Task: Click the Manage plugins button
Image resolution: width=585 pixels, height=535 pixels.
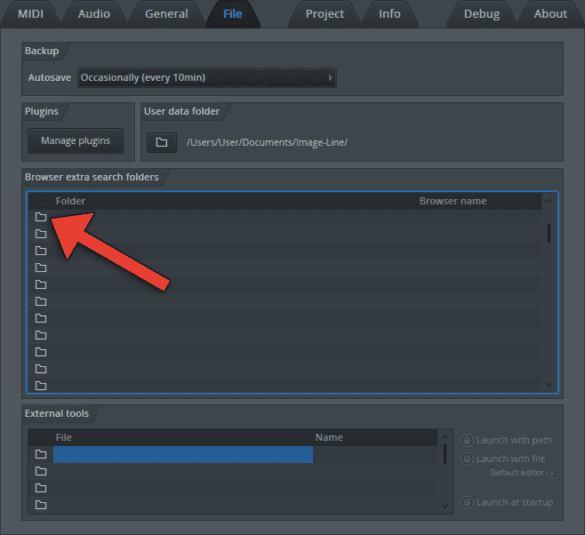Action: click(x=75, y=141)
